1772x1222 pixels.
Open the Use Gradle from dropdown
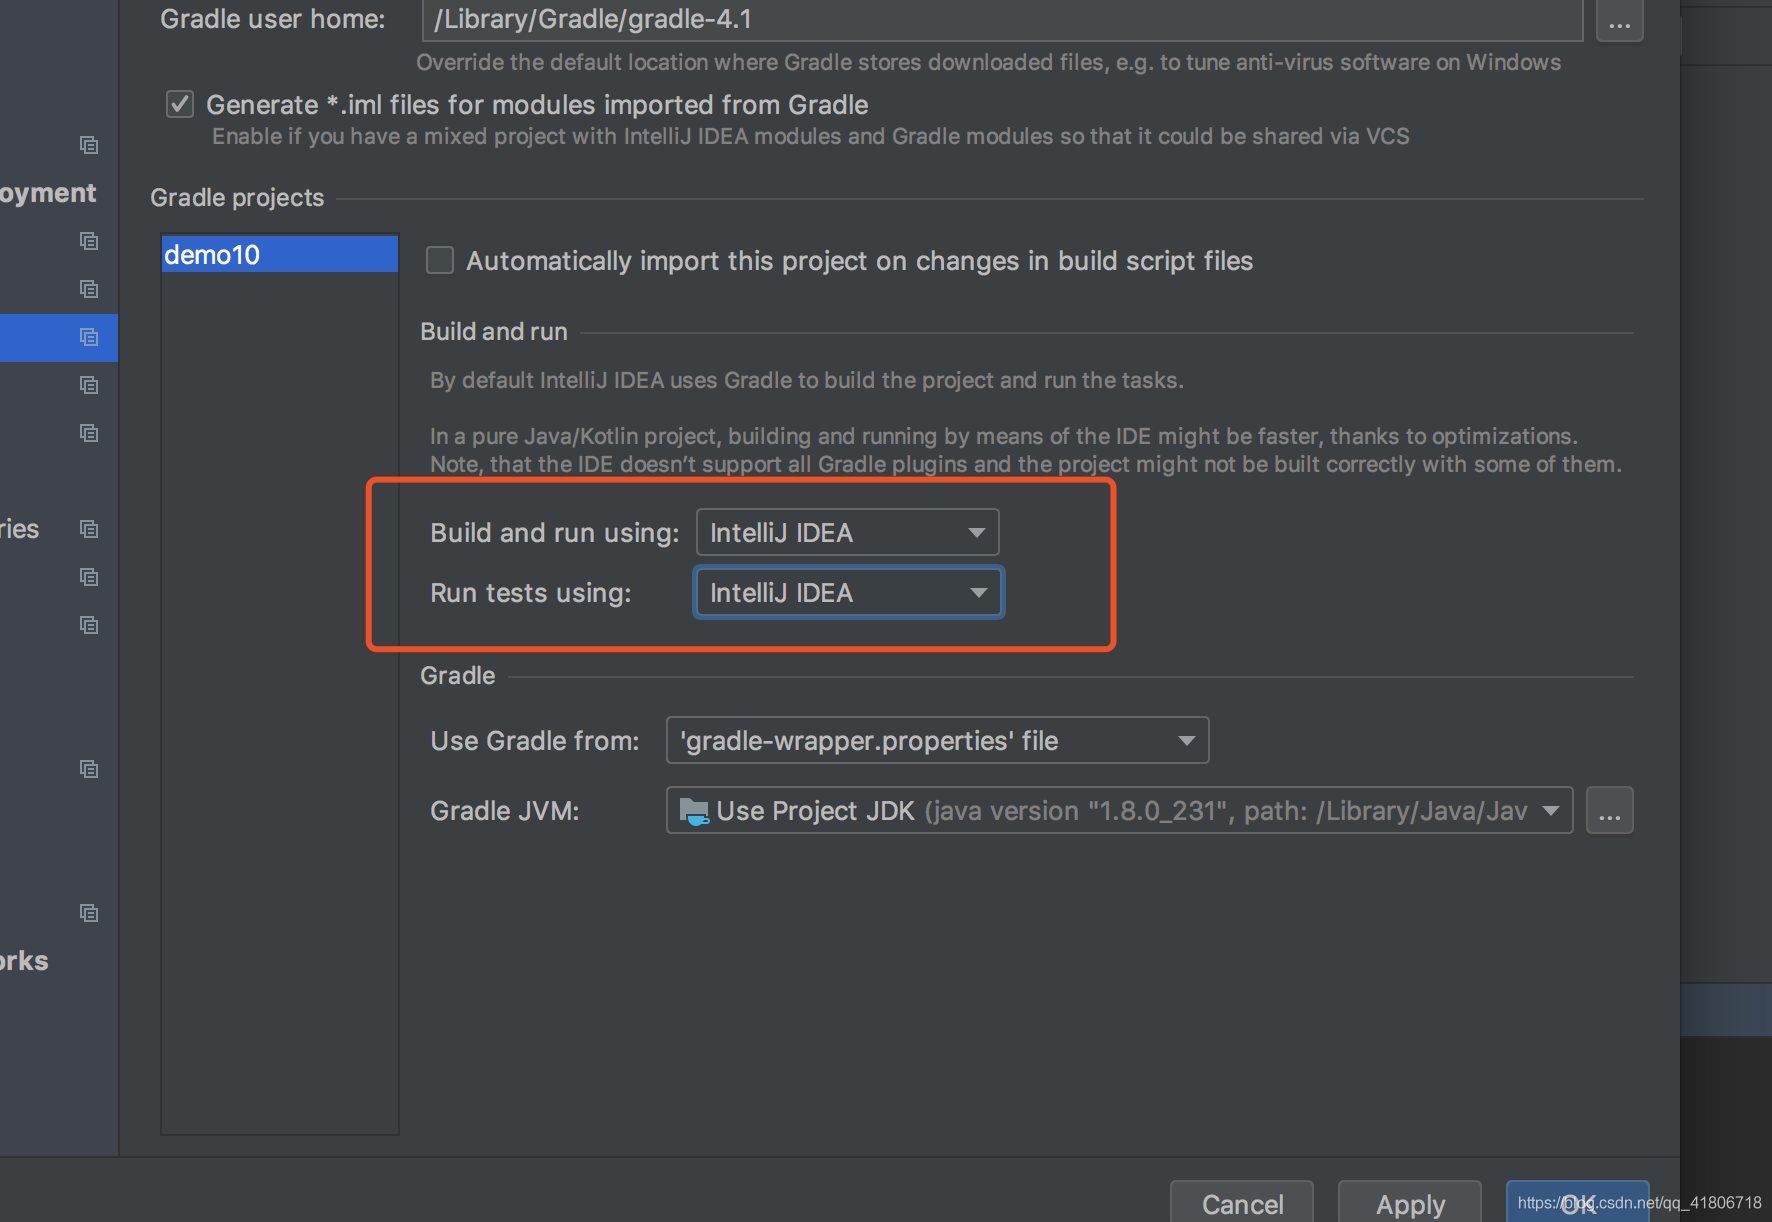coord(937,740)
